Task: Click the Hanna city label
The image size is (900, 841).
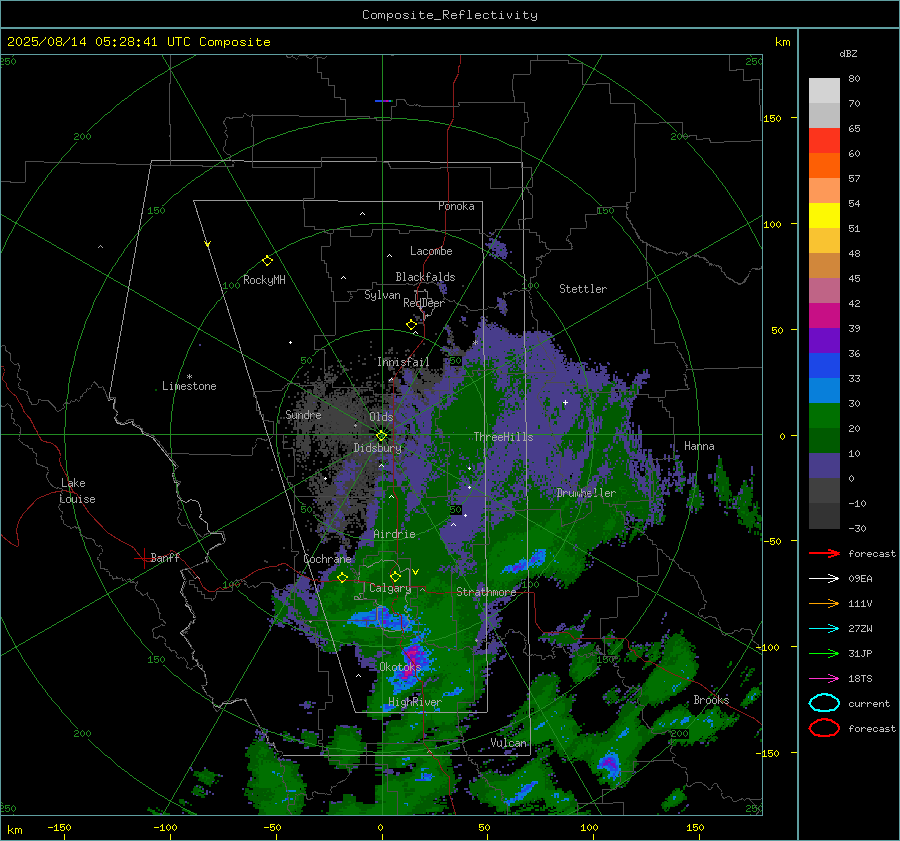Action: [x=699, y=446]
